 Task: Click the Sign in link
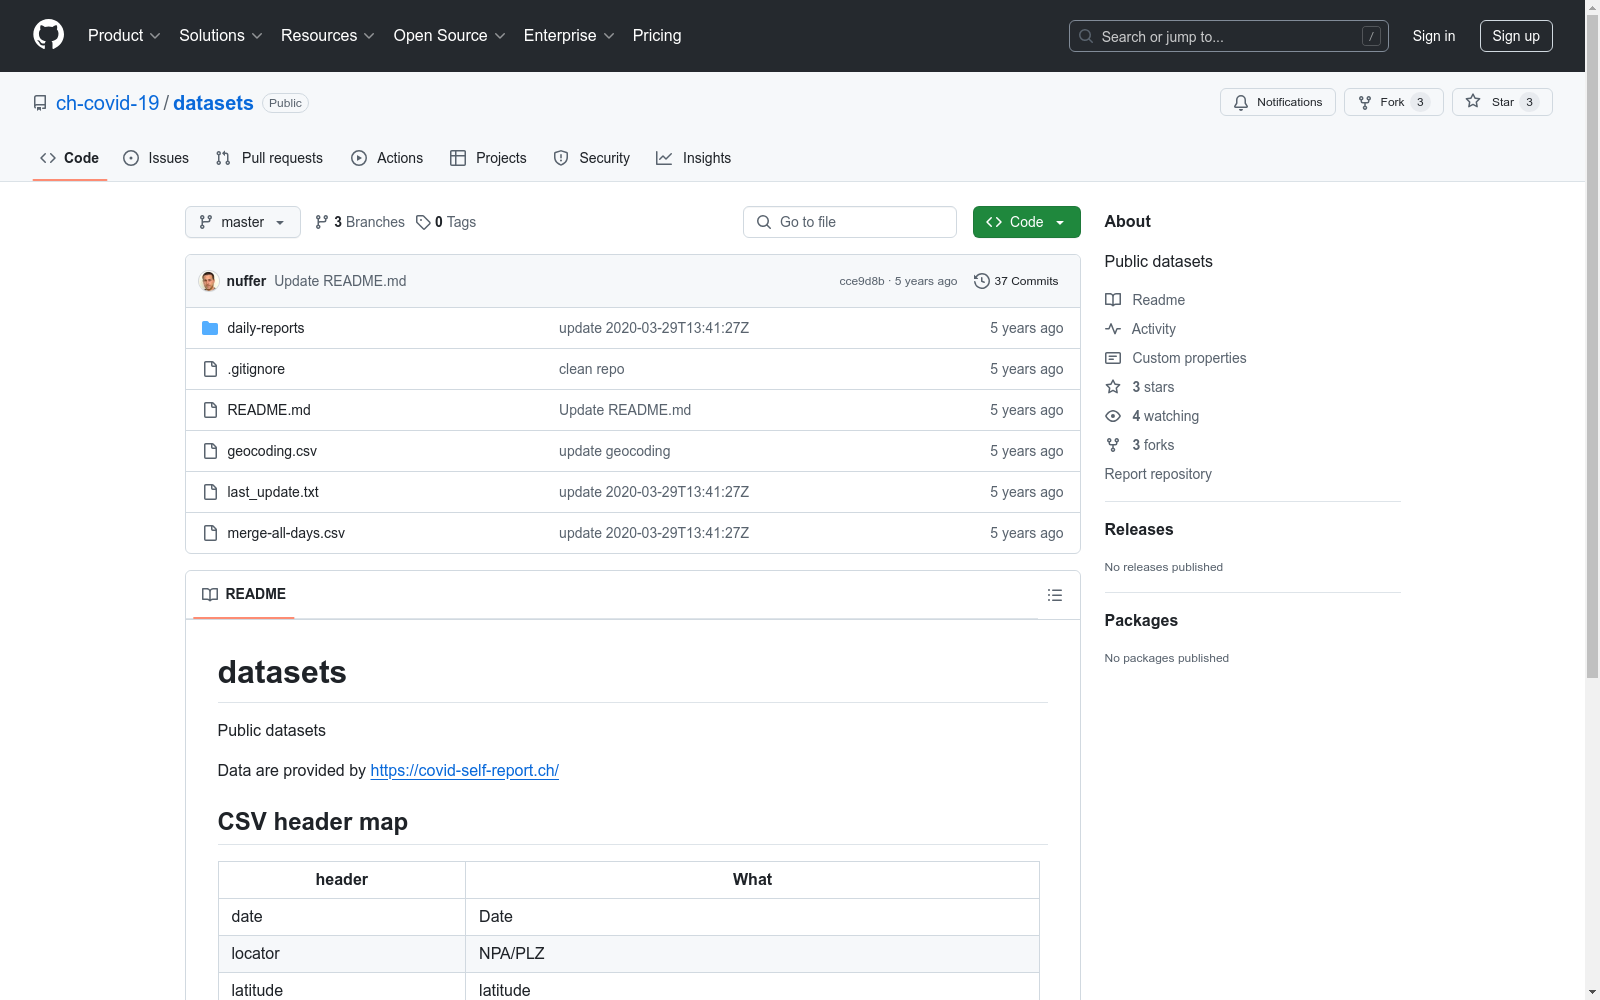[x=1434, y=36]
